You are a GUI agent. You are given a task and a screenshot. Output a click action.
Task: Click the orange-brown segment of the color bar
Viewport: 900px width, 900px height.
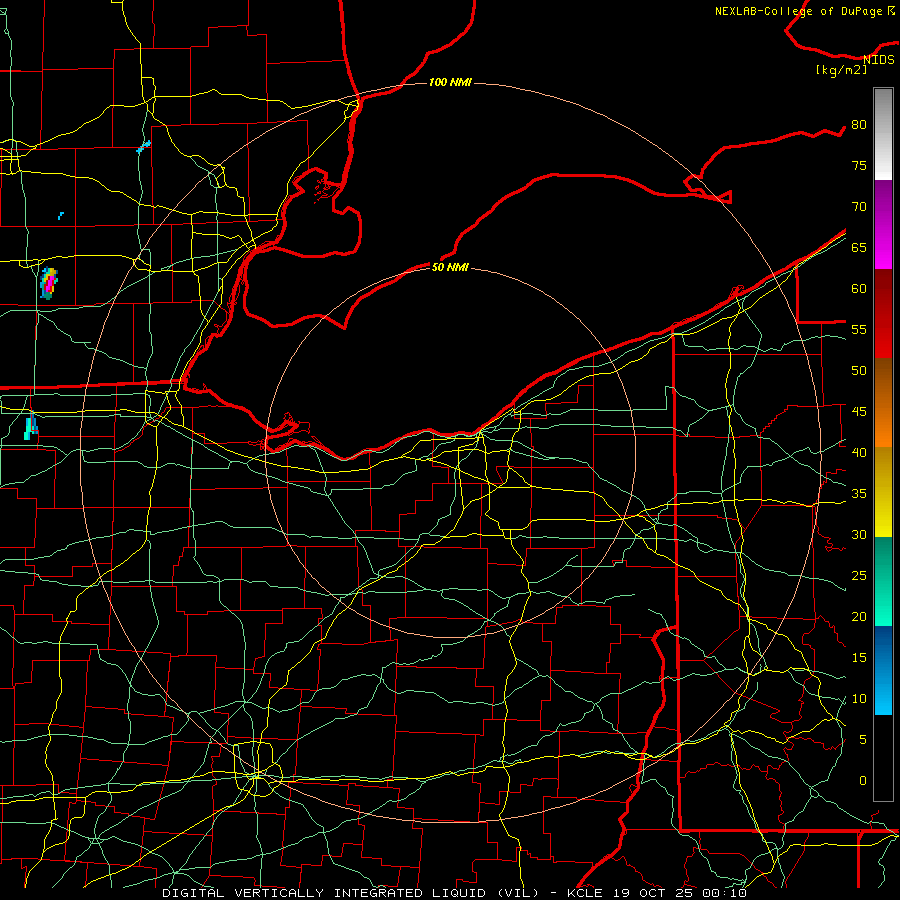883,402
